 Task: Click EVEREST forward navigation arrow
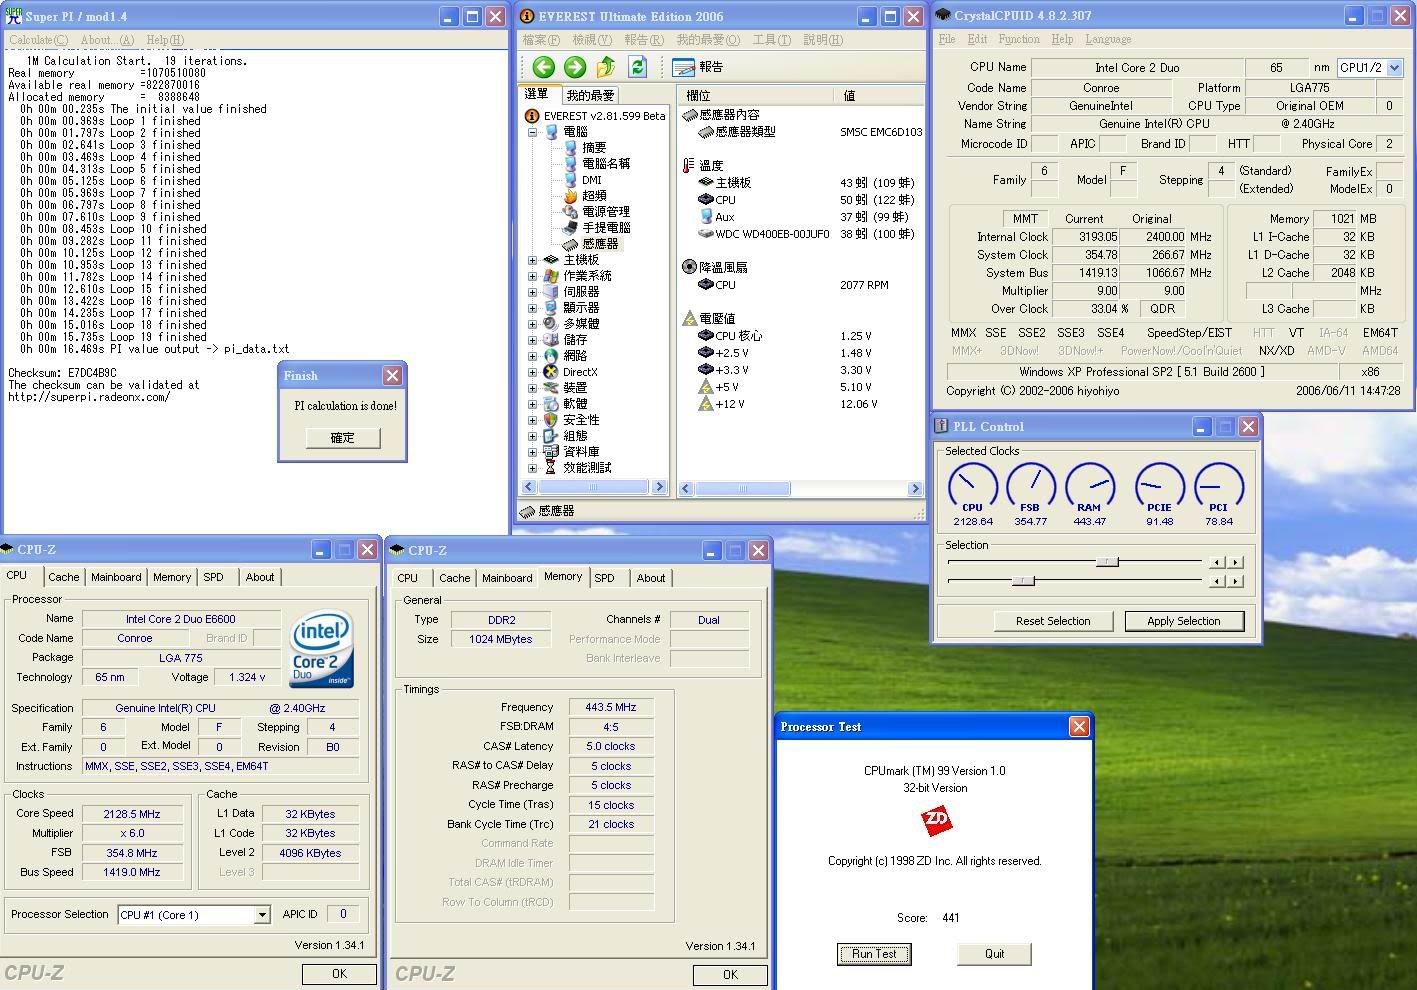tap(574, 67)
